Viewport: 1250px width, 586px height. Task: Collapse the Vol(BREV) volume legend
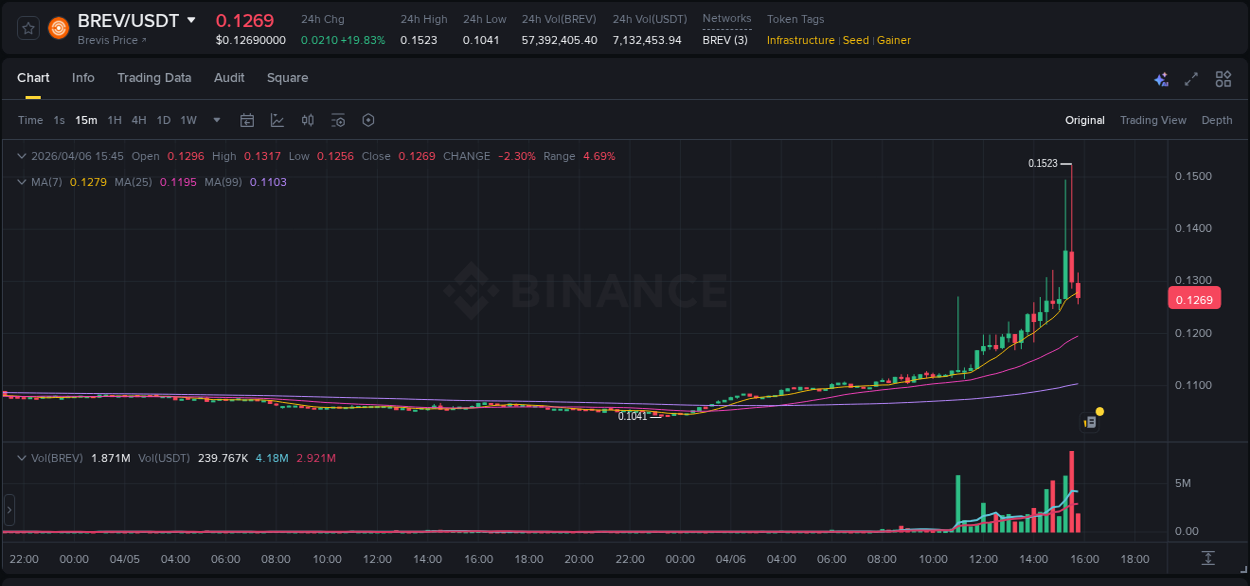tap(22, 458)
